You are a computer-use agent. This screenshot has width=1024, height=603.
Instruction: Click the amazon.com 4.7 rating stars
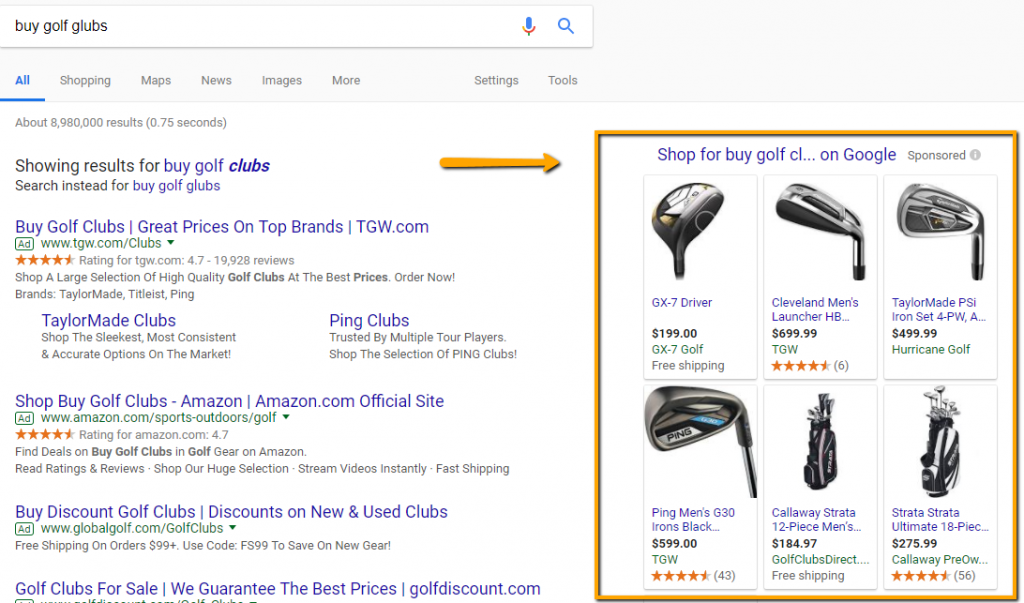[x=44, y=434]
